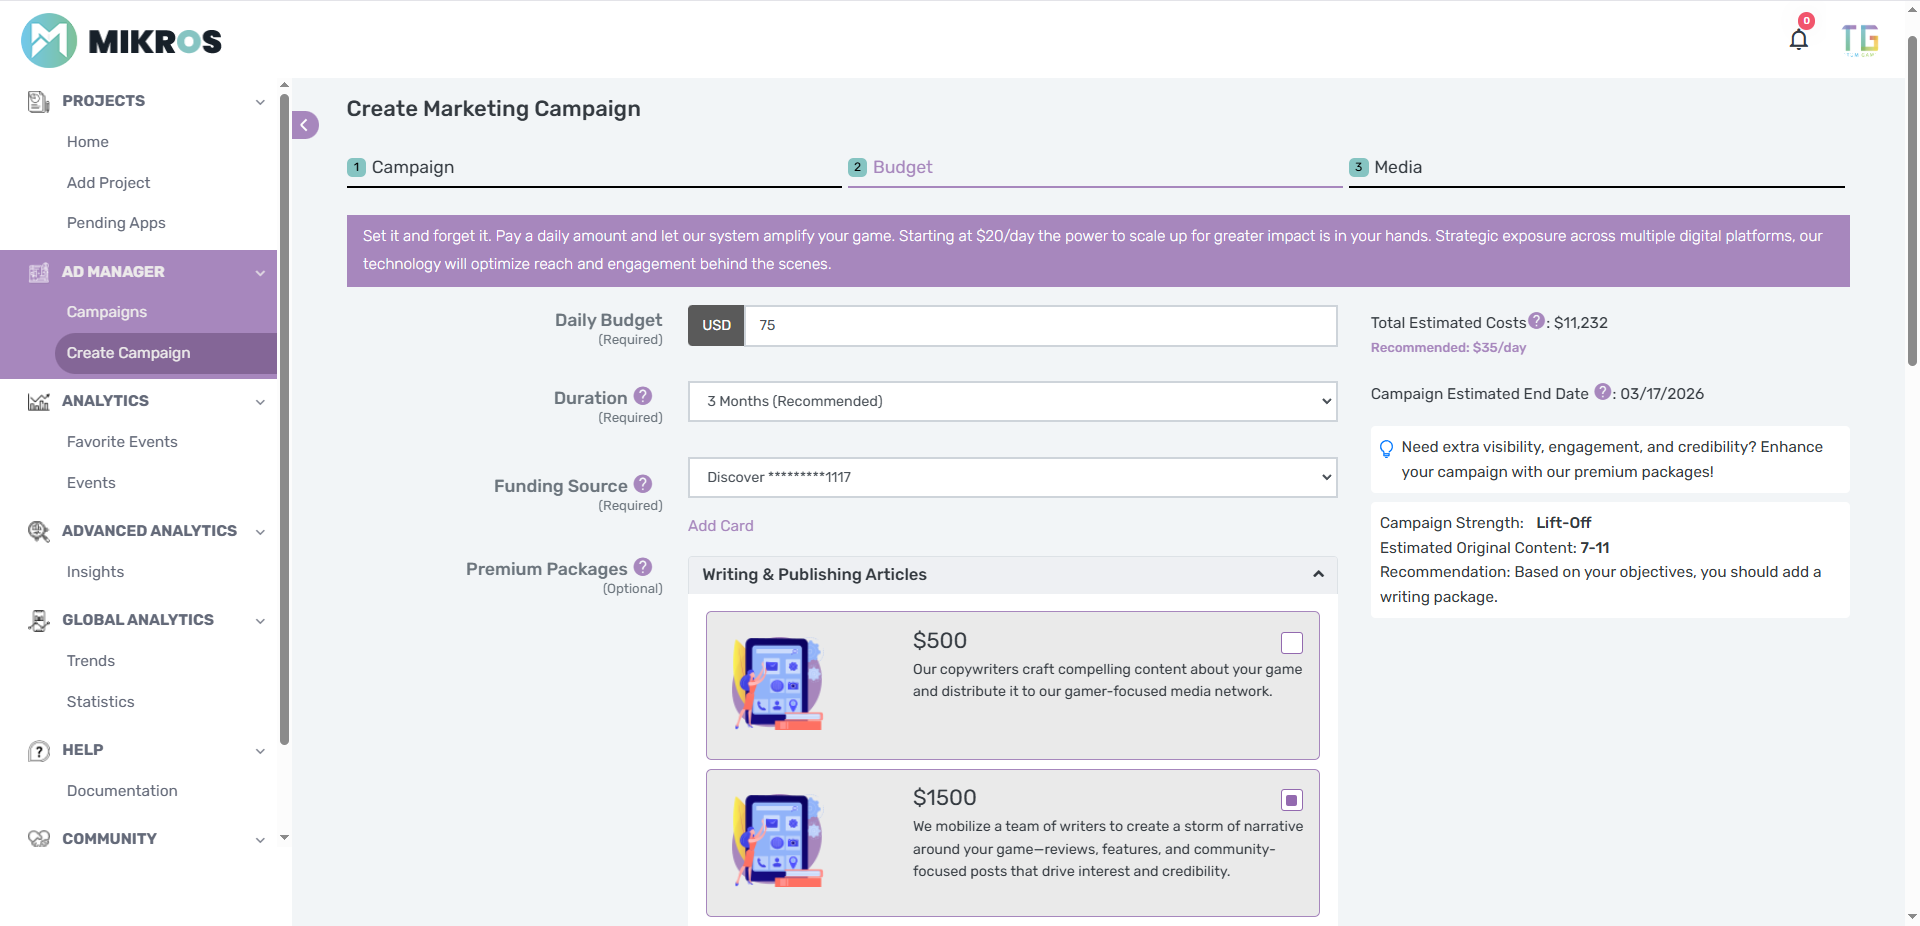Click the Total Estimated Costs help icon
Viewport: 1920px width, 926px height.
pyautogui.click(x=1536, y=321)
